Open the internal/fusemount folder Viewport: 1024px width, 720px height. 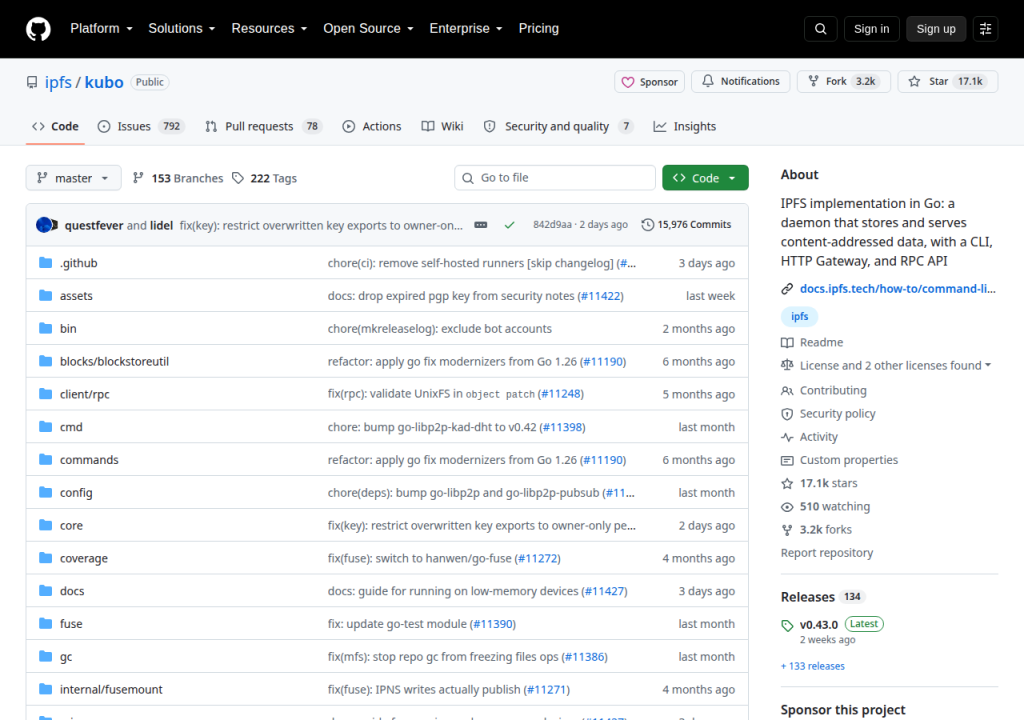[111, 689]
